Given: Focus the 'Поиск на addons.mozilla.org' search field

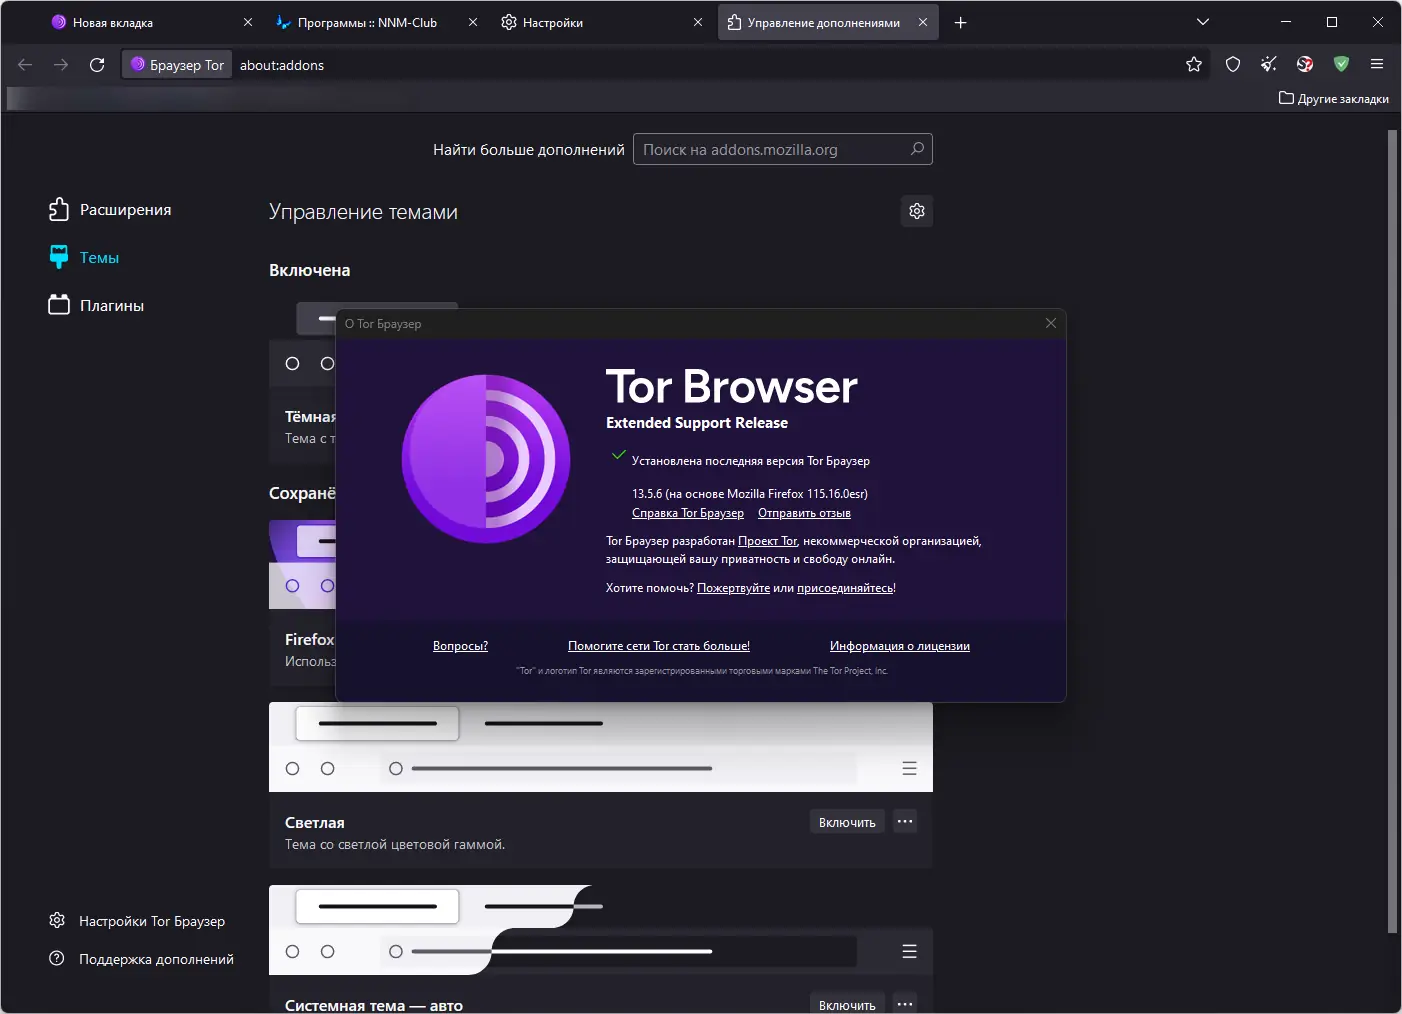Looking at the screenshot, I should coord(783,149).
